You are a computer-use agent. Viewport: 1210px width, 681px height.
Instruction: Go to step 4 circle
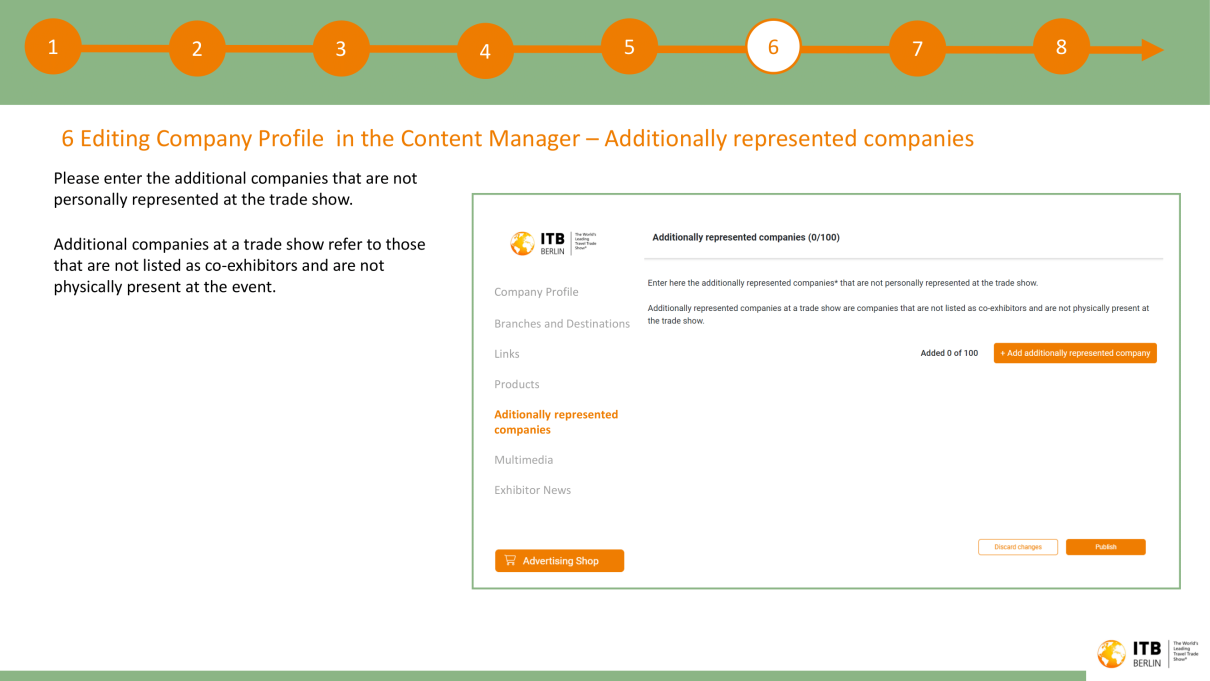485,51
